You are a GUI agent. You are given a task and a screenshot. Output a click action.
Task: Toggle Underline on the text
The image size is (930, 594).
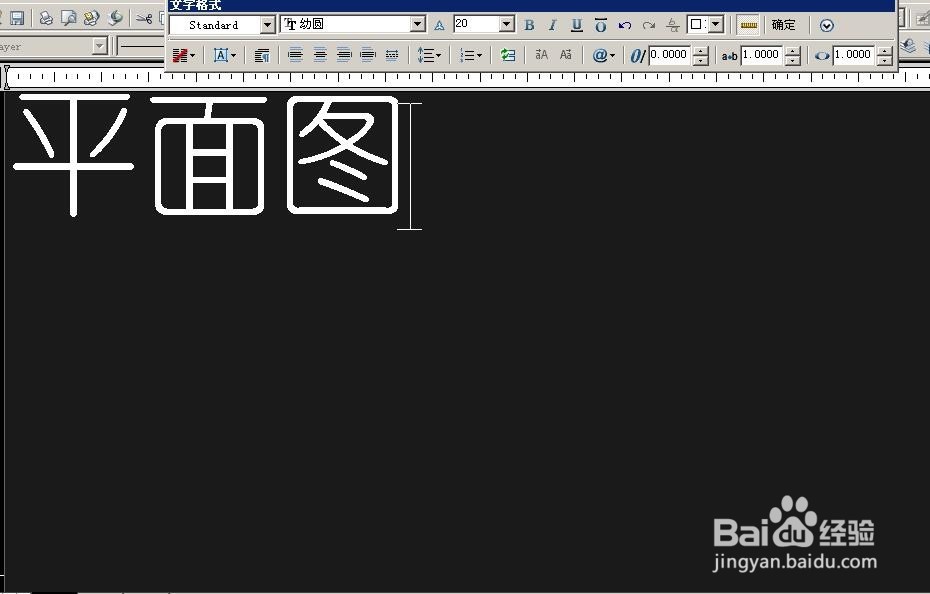coord(574,25)
